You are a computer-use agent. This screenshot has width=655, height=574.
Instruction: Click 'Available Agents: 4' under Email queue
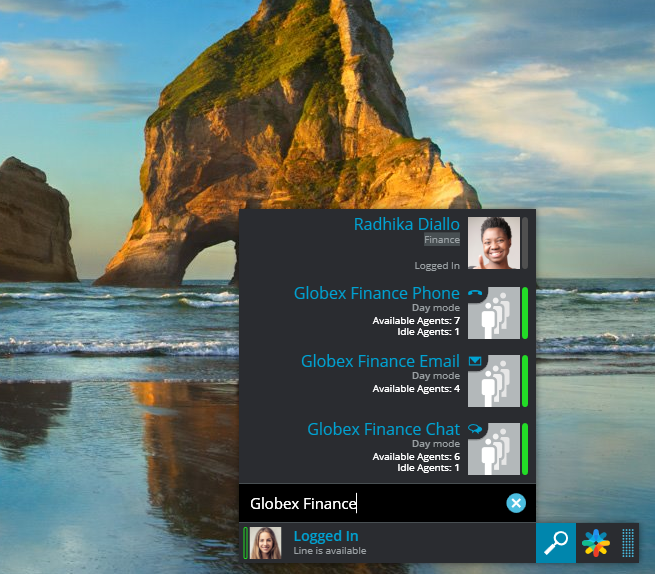(x=416, y=389)
